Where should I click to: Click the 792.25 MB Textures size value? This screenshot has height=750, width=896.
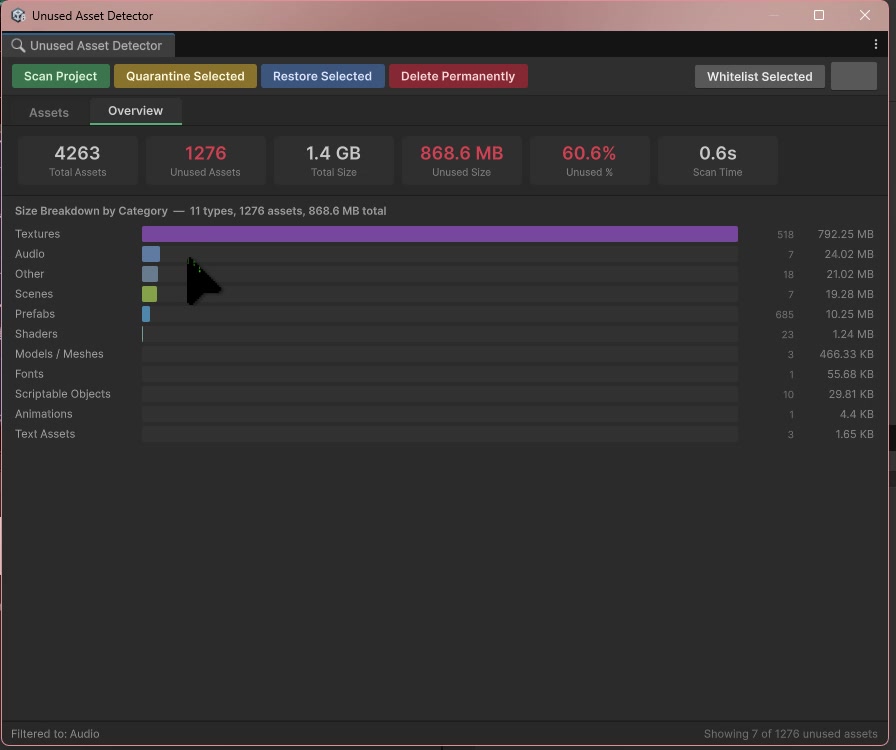pos(845,234)
